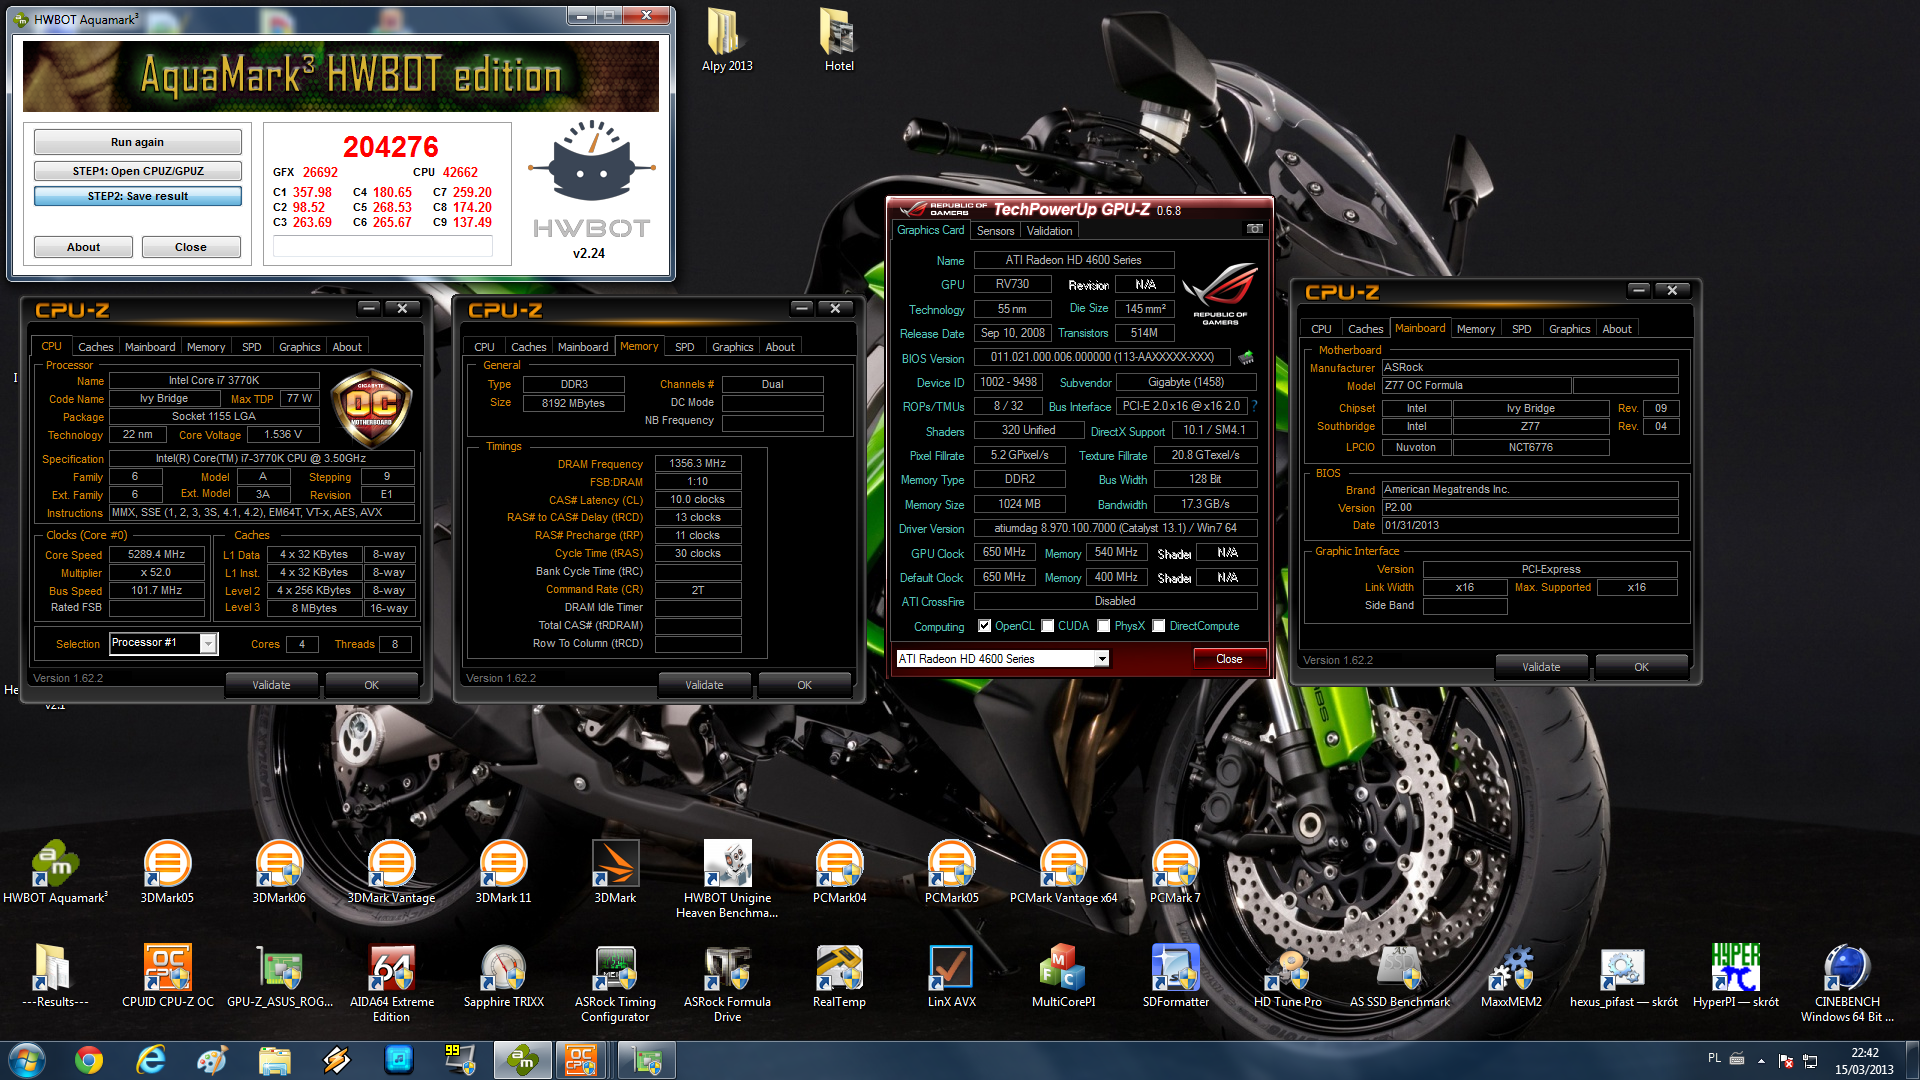The image size is (1920, 1080).
Task: Click the PCI-E bus interface question mark
Action: 1254,406
